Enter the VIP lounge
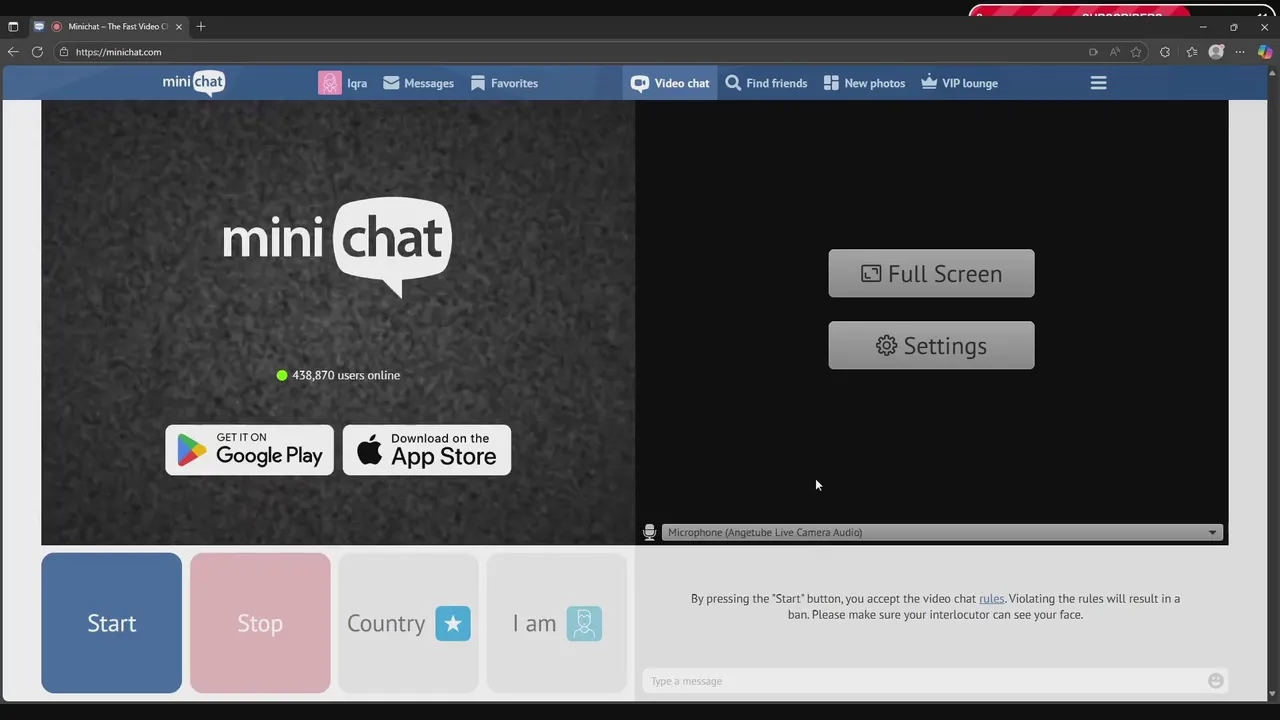The width and height of the screenshot is (1280, 720). 959,83
